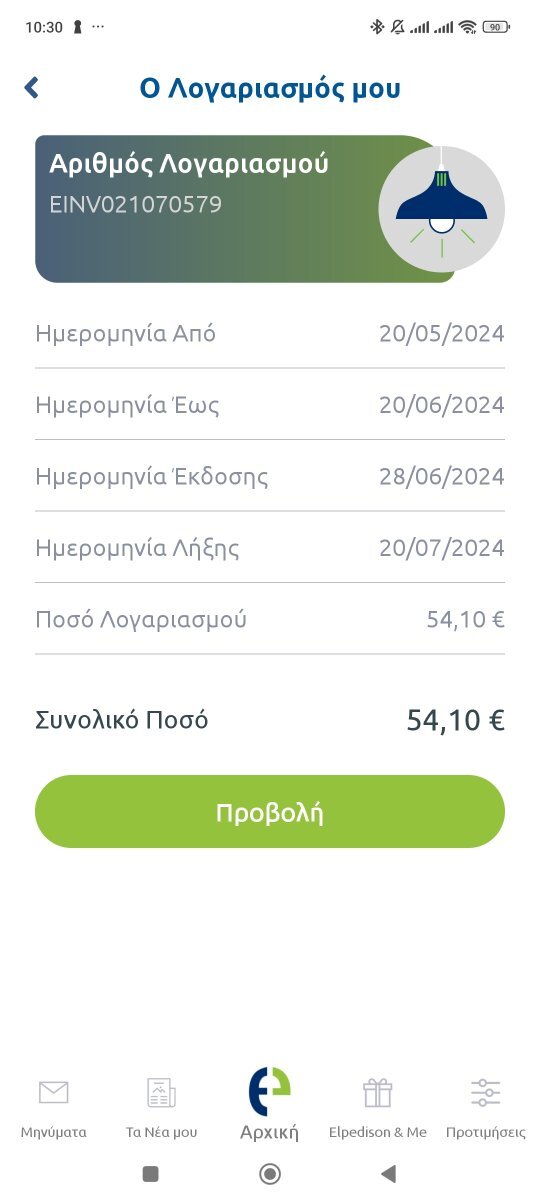The height and width of the screenshot is (1200, 540).
Task: Go back with the left chevron arrow
Action: [x=31, y=88]
